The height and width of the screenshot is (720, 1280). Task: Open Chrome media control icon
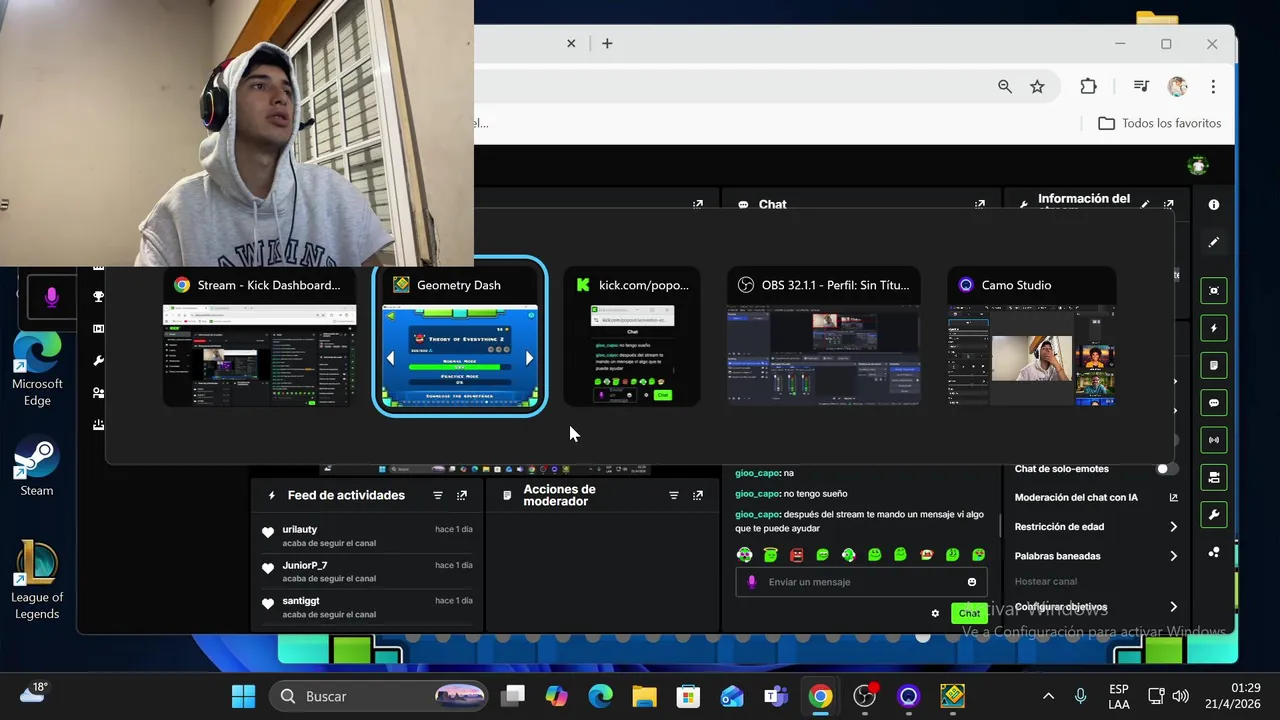1141,87
